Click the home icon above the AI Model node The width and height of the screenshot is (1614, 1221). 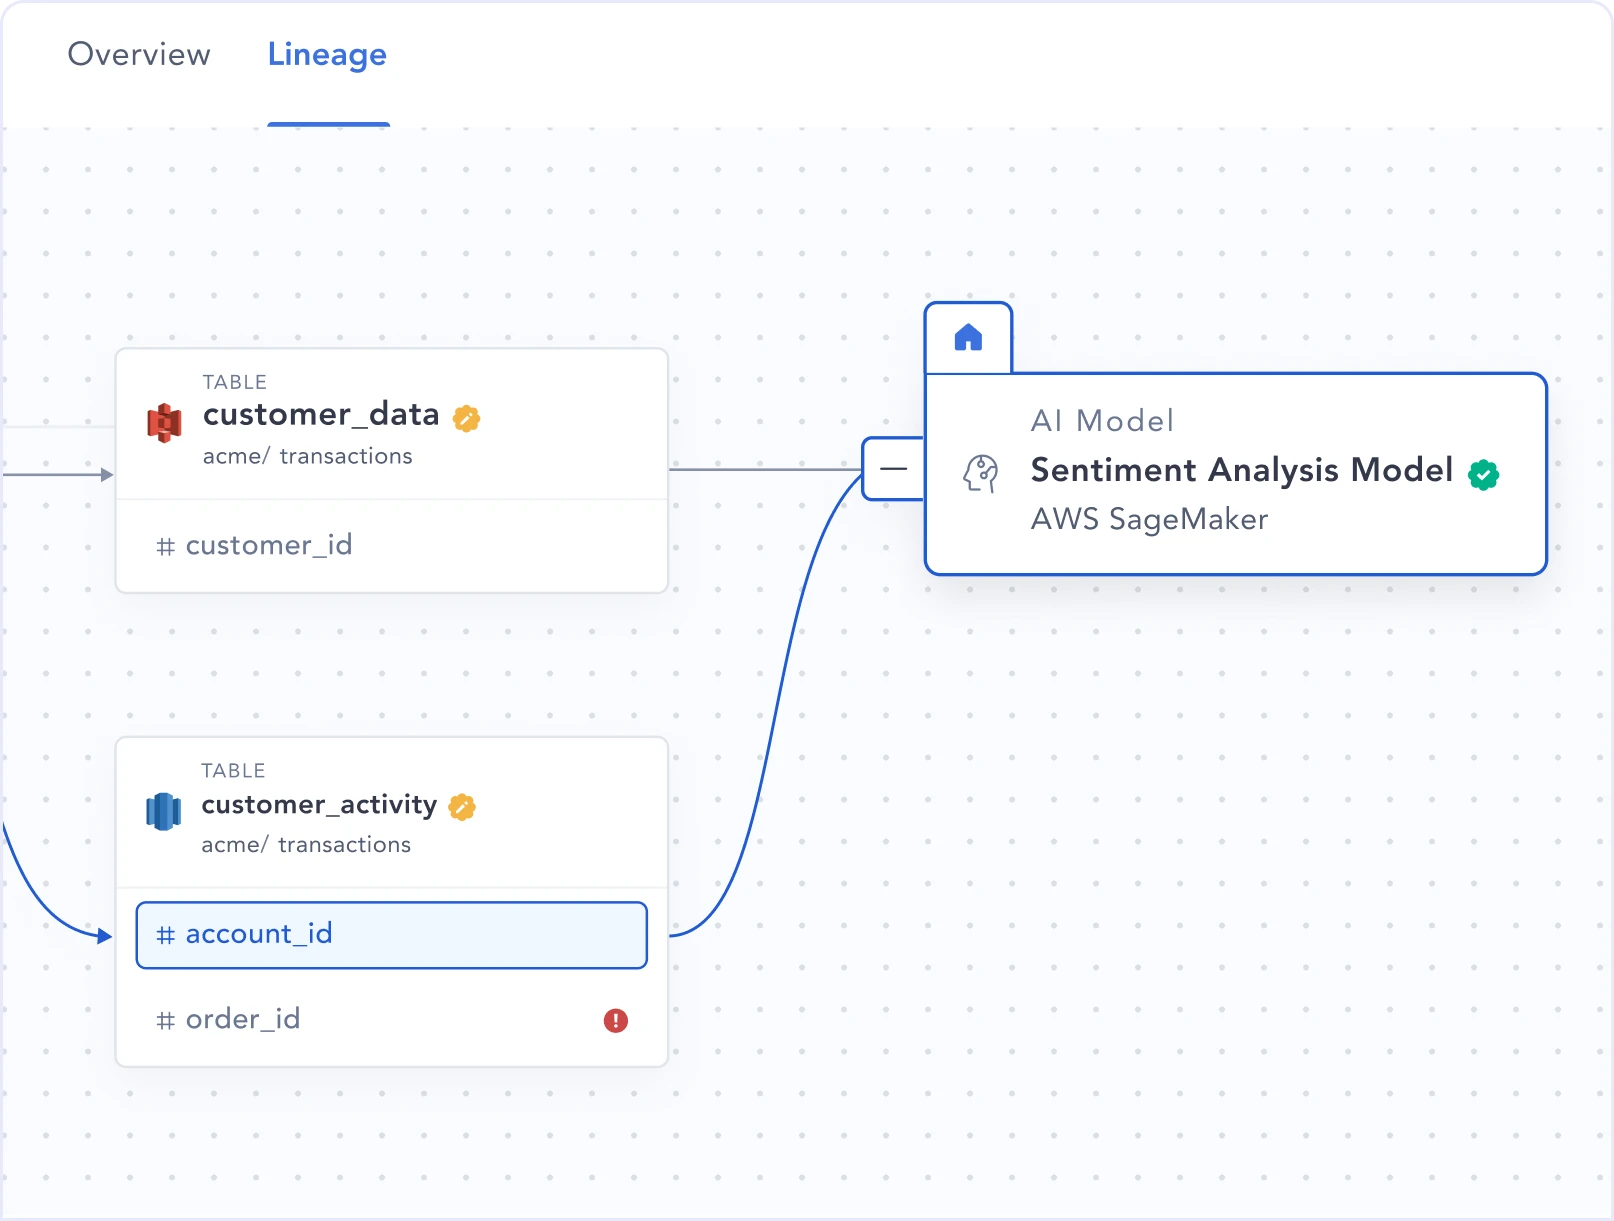968,338
